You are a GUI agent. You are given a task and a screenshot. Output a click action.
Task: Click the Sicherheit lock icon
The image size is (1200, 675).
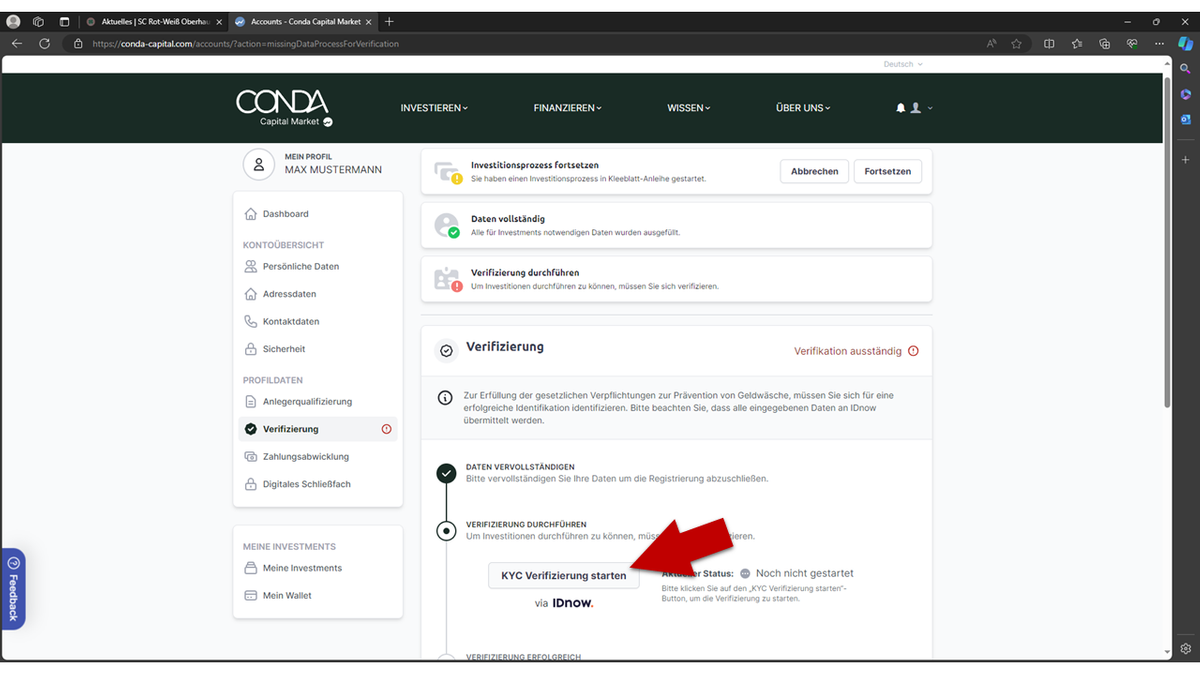coord(251,349)
